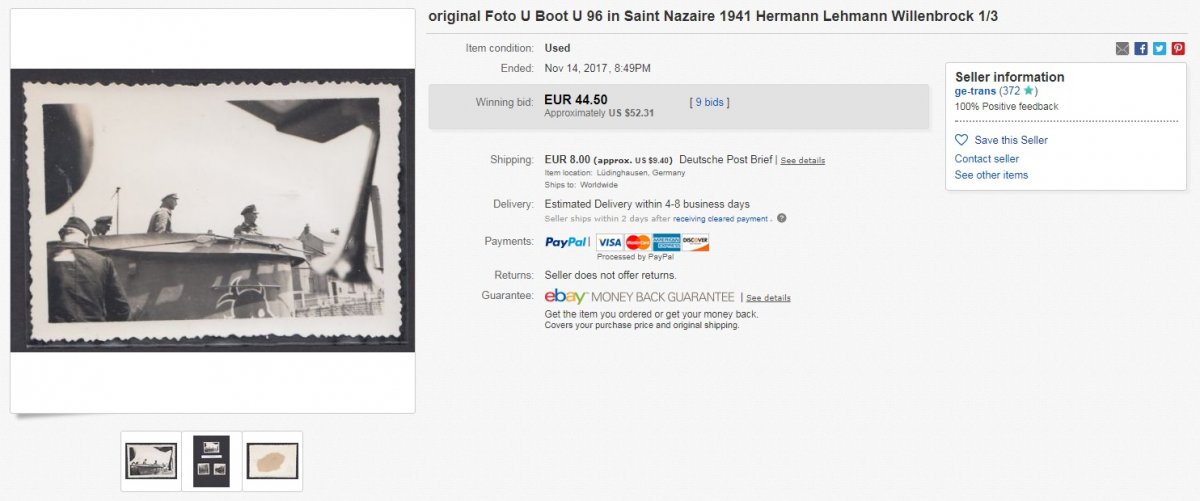This screenshot has width=1200, height=501.
Task: Select second thumbnail showing album page
Action: click(211, 461)
